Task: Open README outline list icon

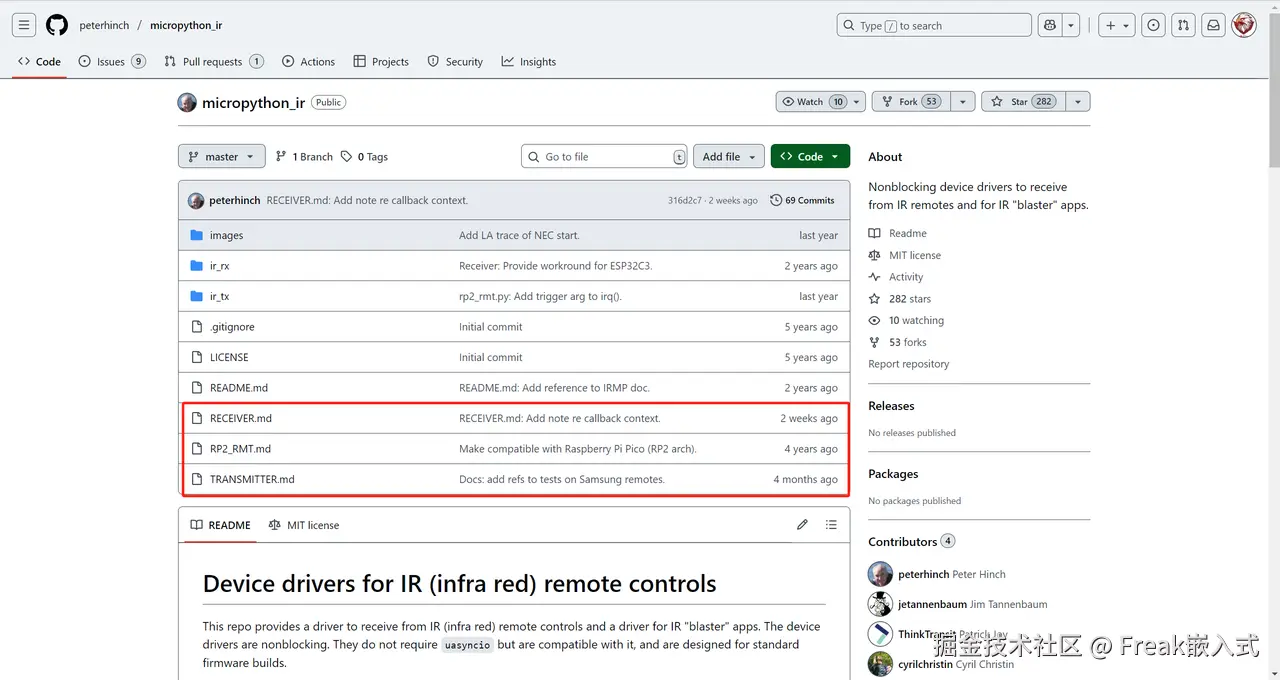Action: (831, 525)
